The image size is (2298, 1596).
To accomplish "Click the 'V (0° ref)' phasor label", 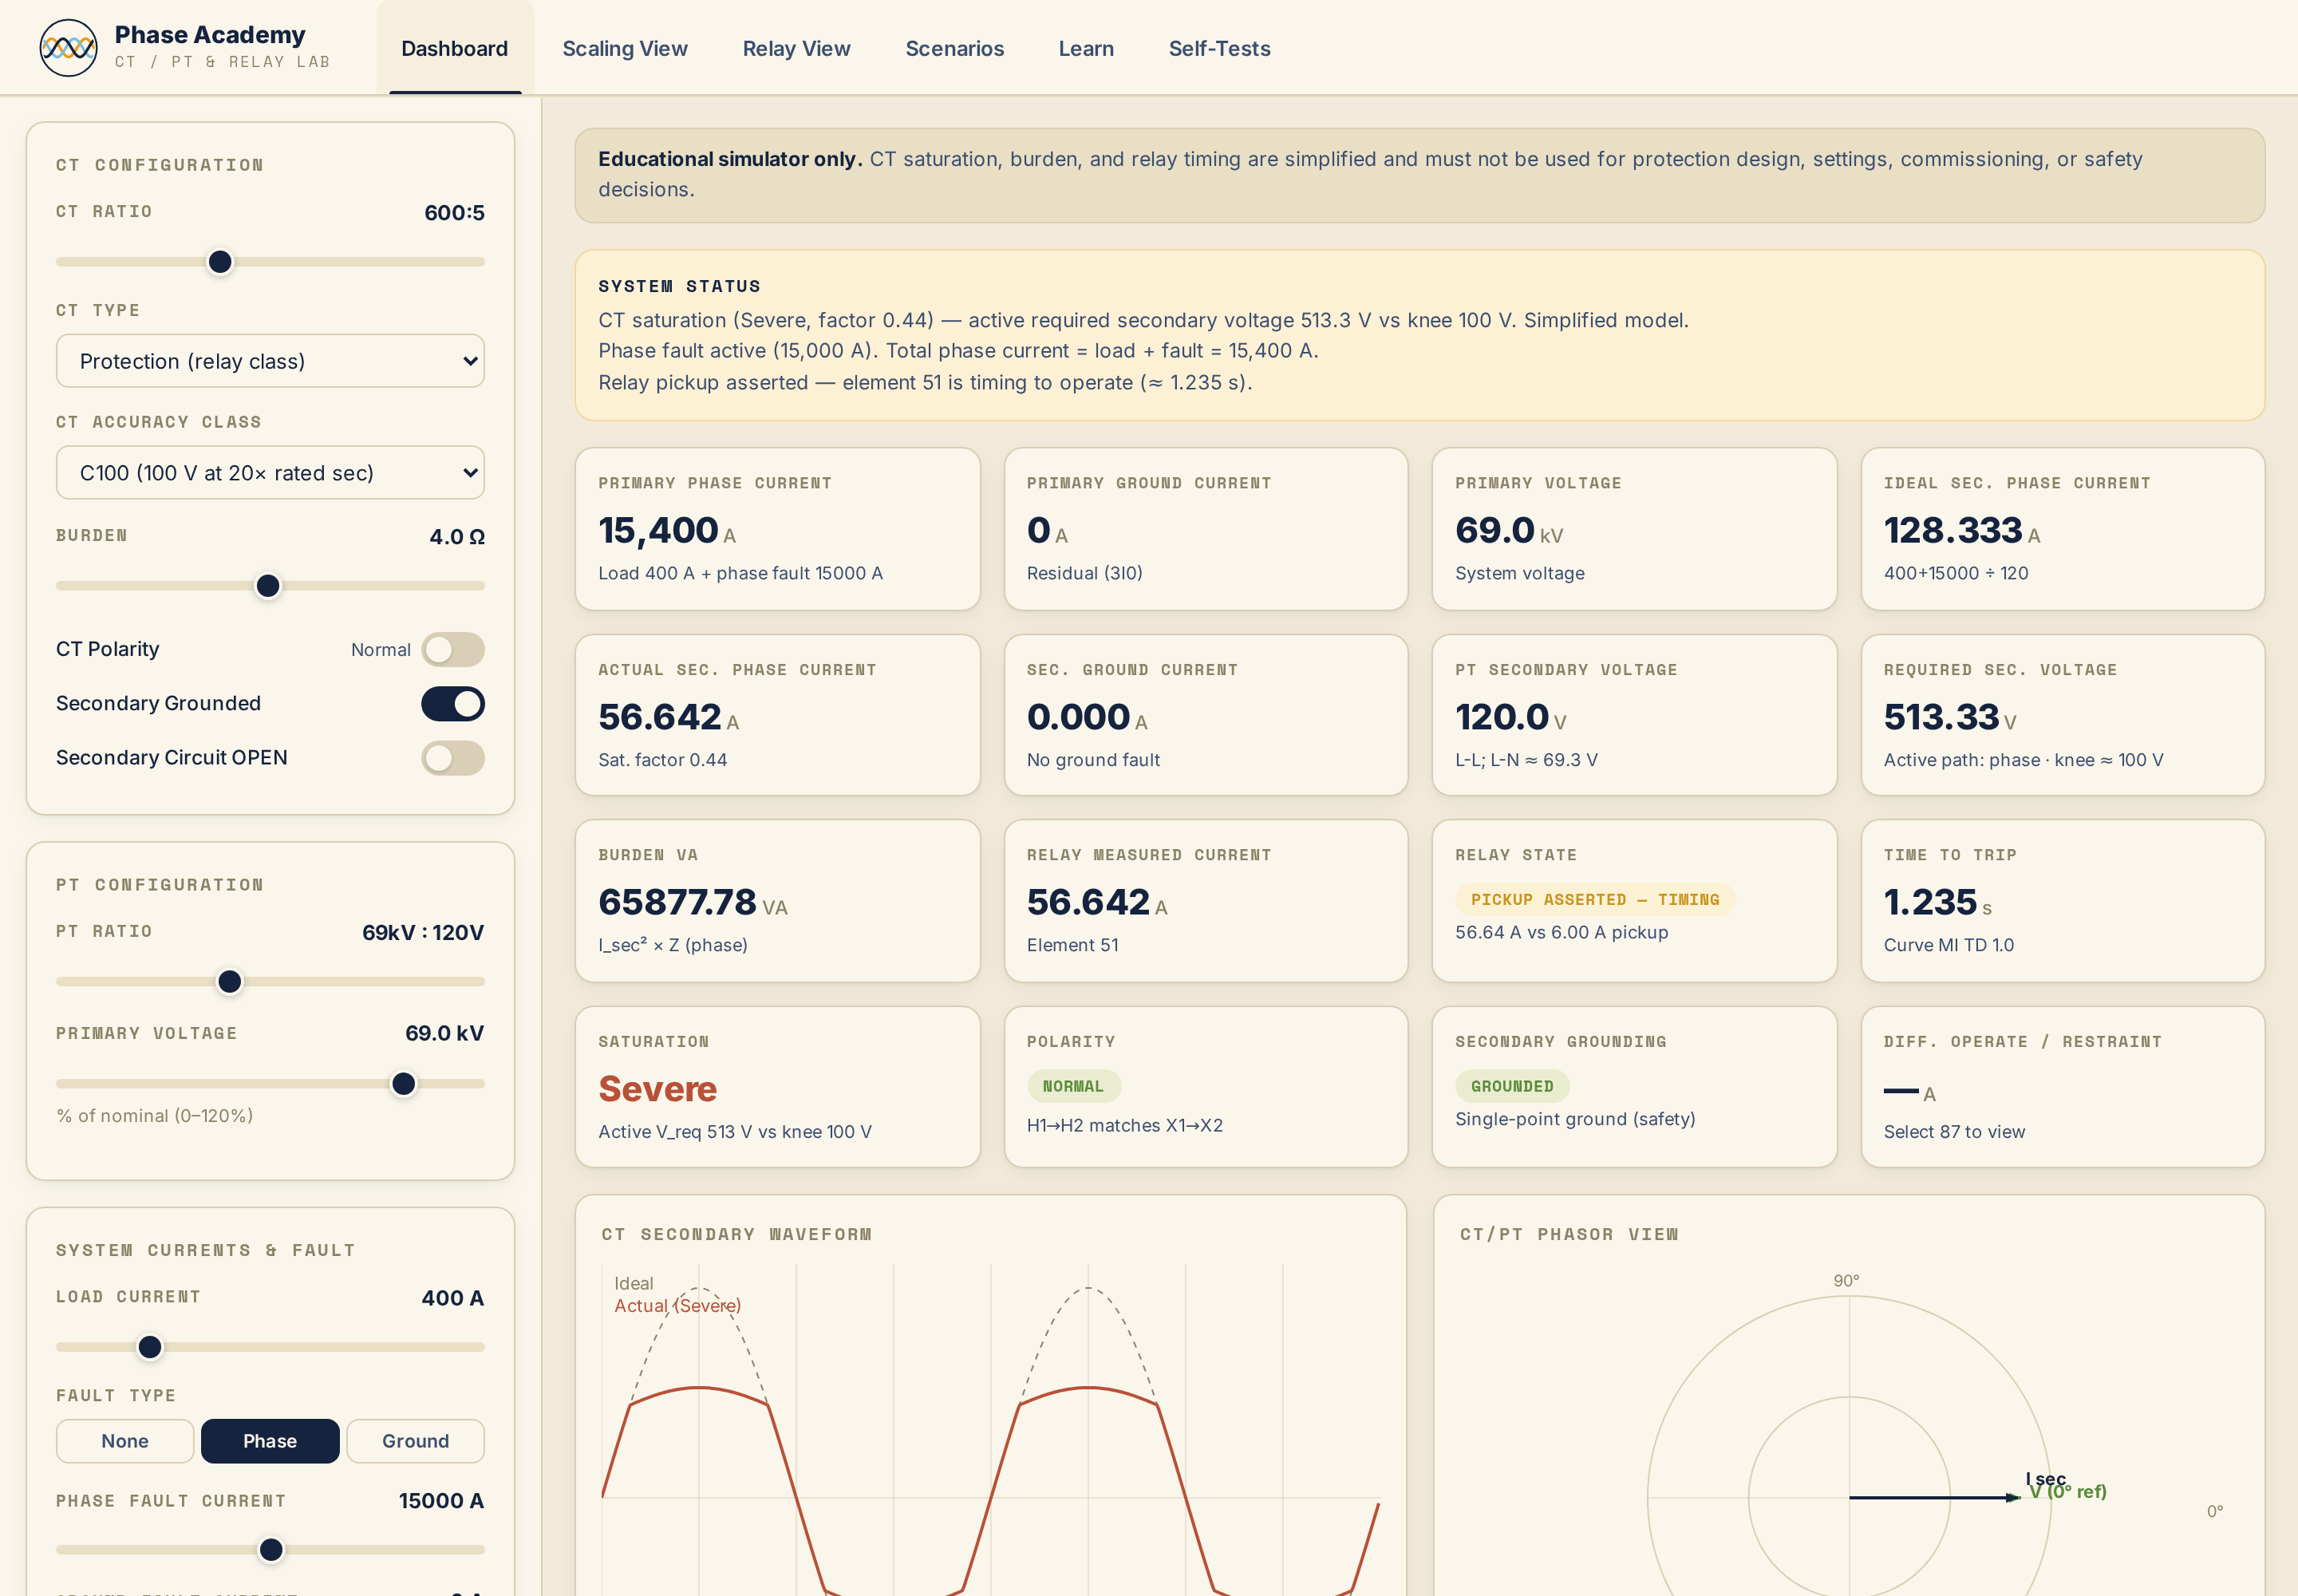I will tap(2067, 1492).
